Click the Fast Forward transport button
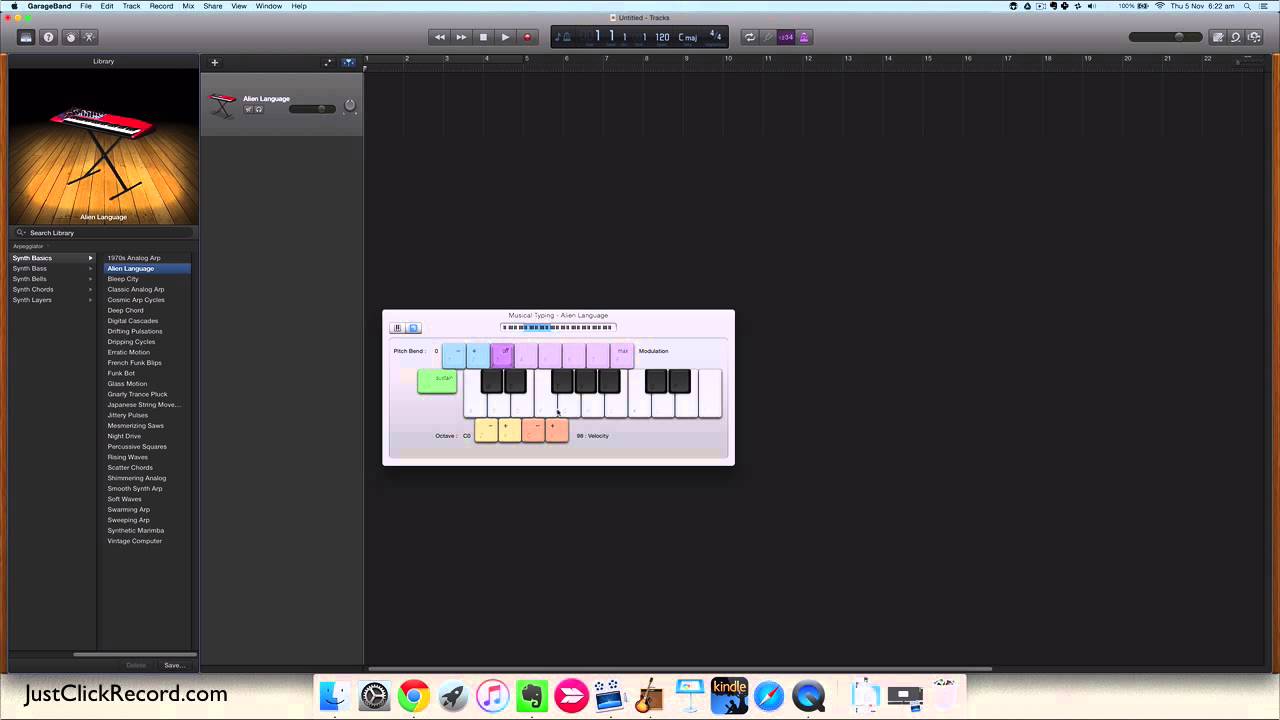The width and height of the screenshot is (1280, 720). click(x=461, y=37)
